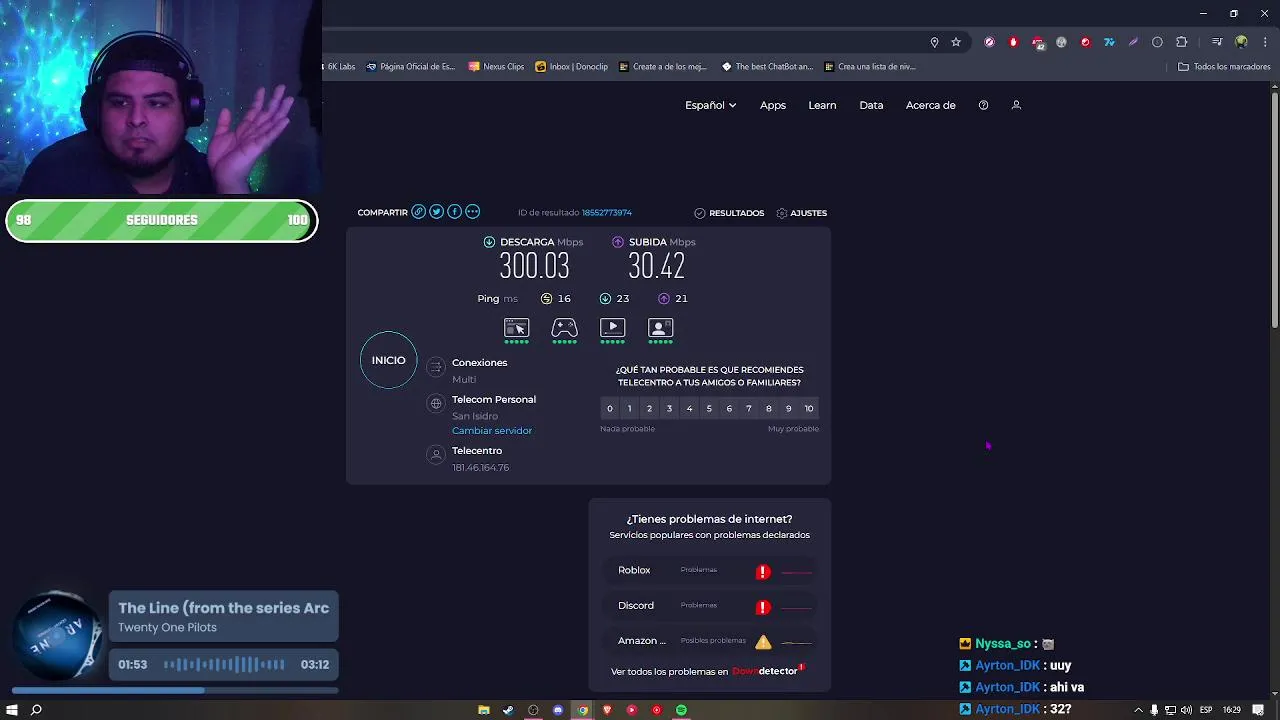The height and width of the screenshot is (720, 1280).
Task: Open the Chrome profile avatar
Action: click(x=1241, y=42)
